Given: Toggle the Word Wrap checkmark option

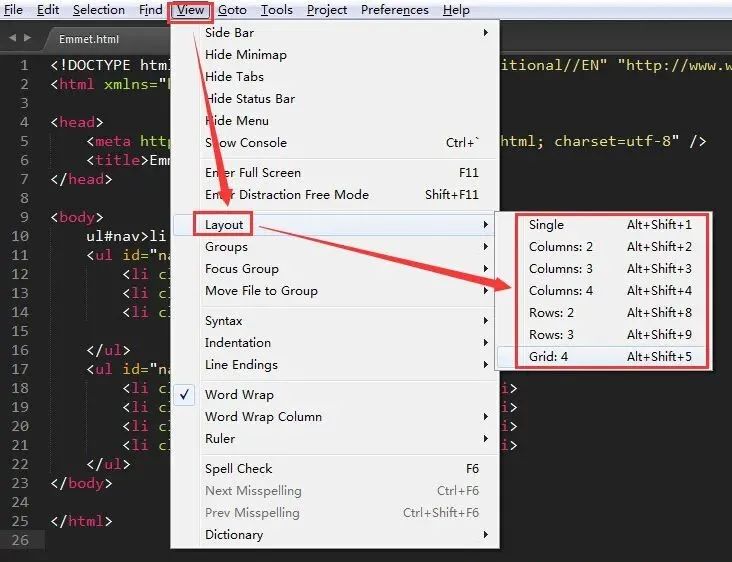Looking at the screenshot, I should click(x=335, y=394).
